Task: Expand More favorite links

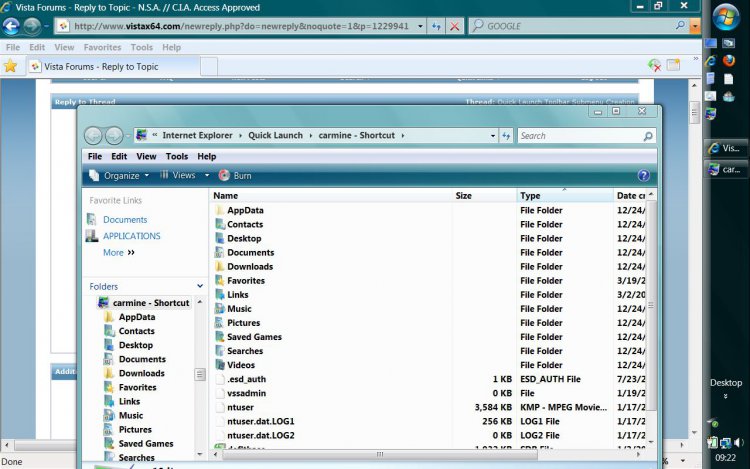Action: tap(119, 252)
